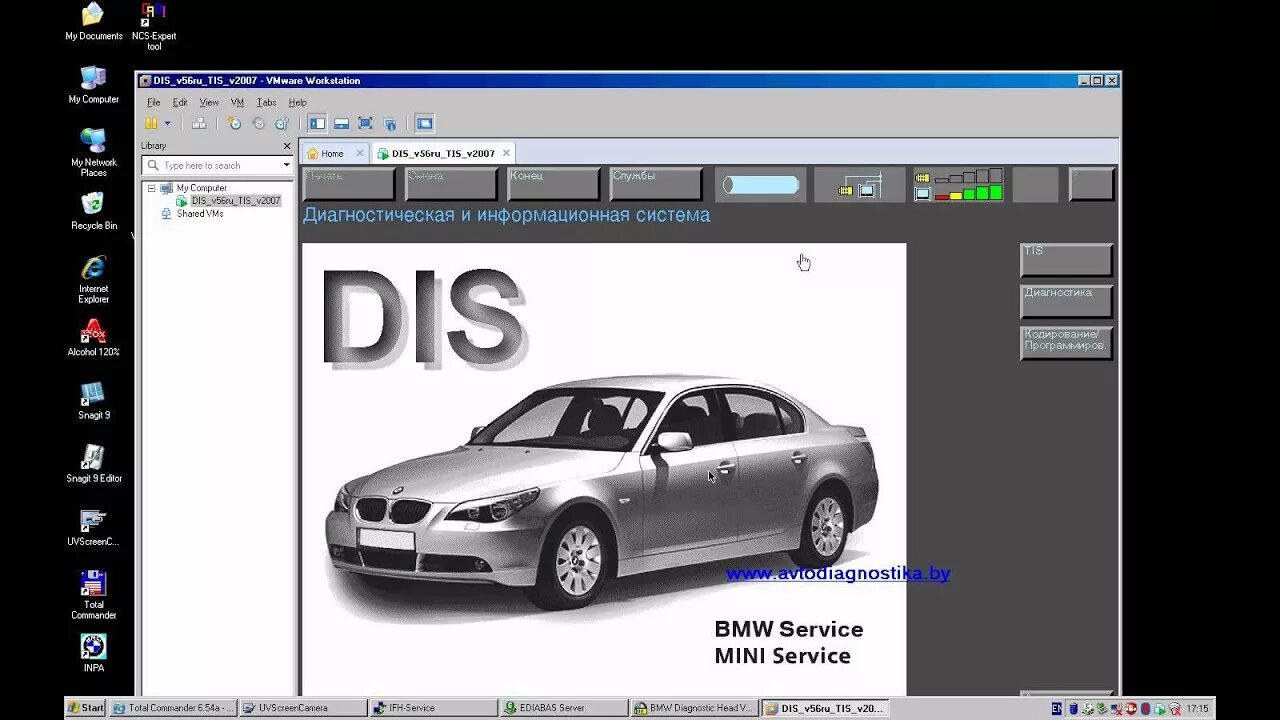Open the snapshot manager icon

(282, 123)
